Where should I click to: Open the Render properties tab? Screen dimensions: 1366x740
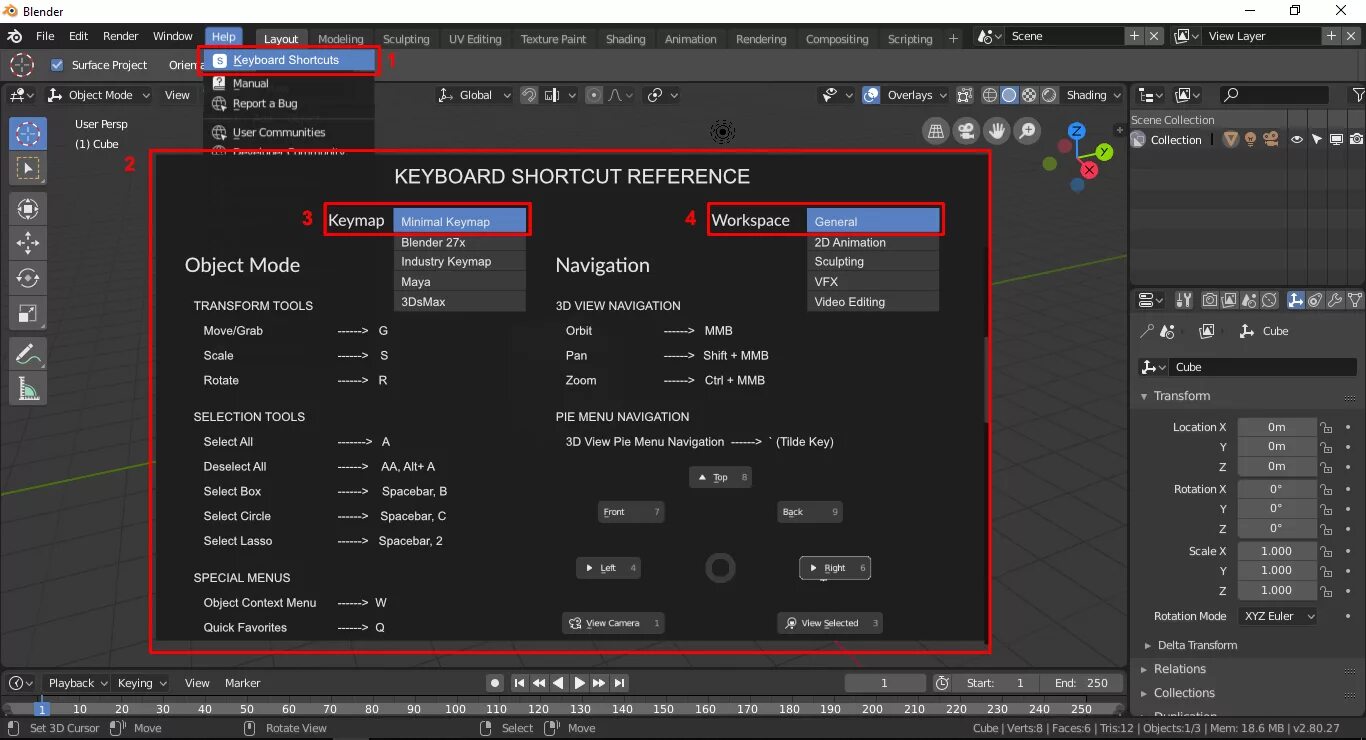(1210, 300)
